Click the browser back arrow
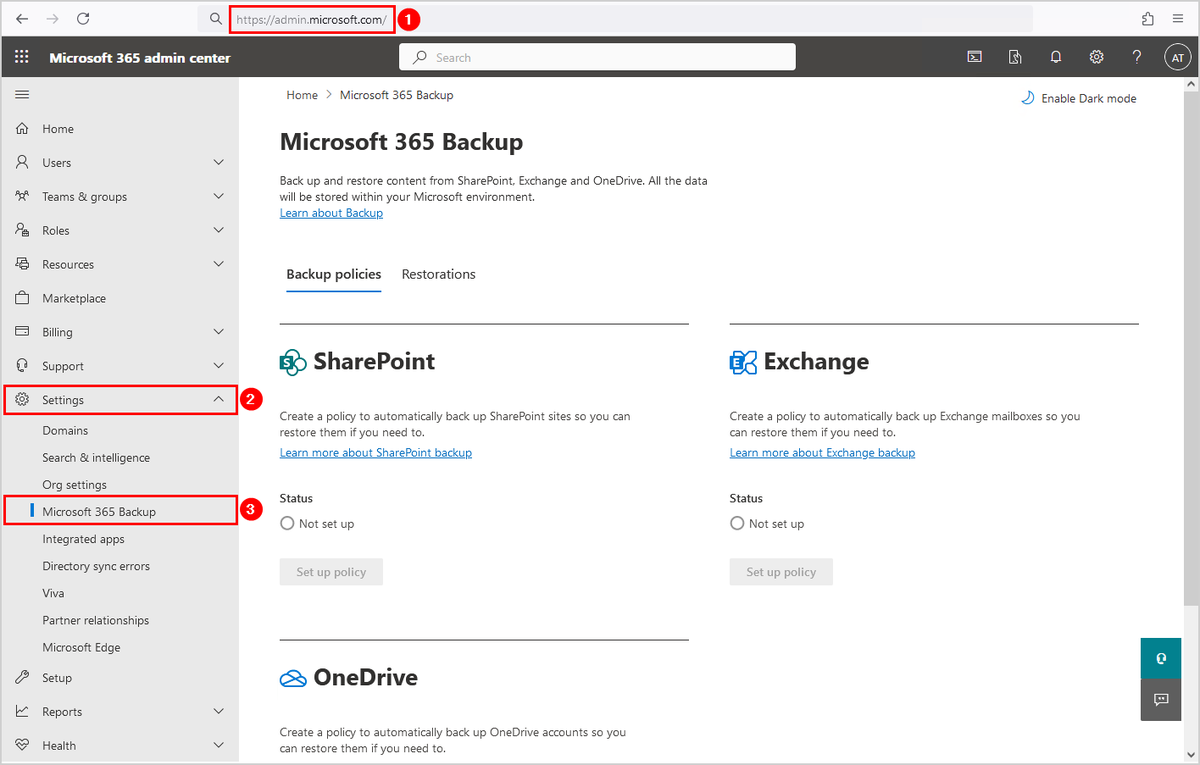Viewport: 1200px width, 765px height. click(22, 18)
